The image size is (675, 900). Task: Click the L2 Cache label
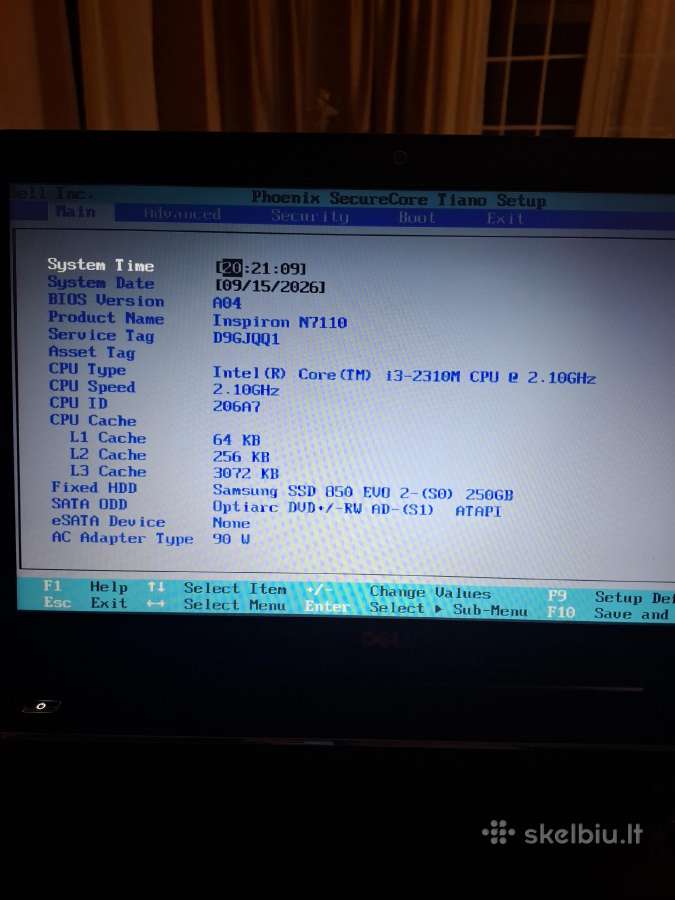[x=108, y=454]
